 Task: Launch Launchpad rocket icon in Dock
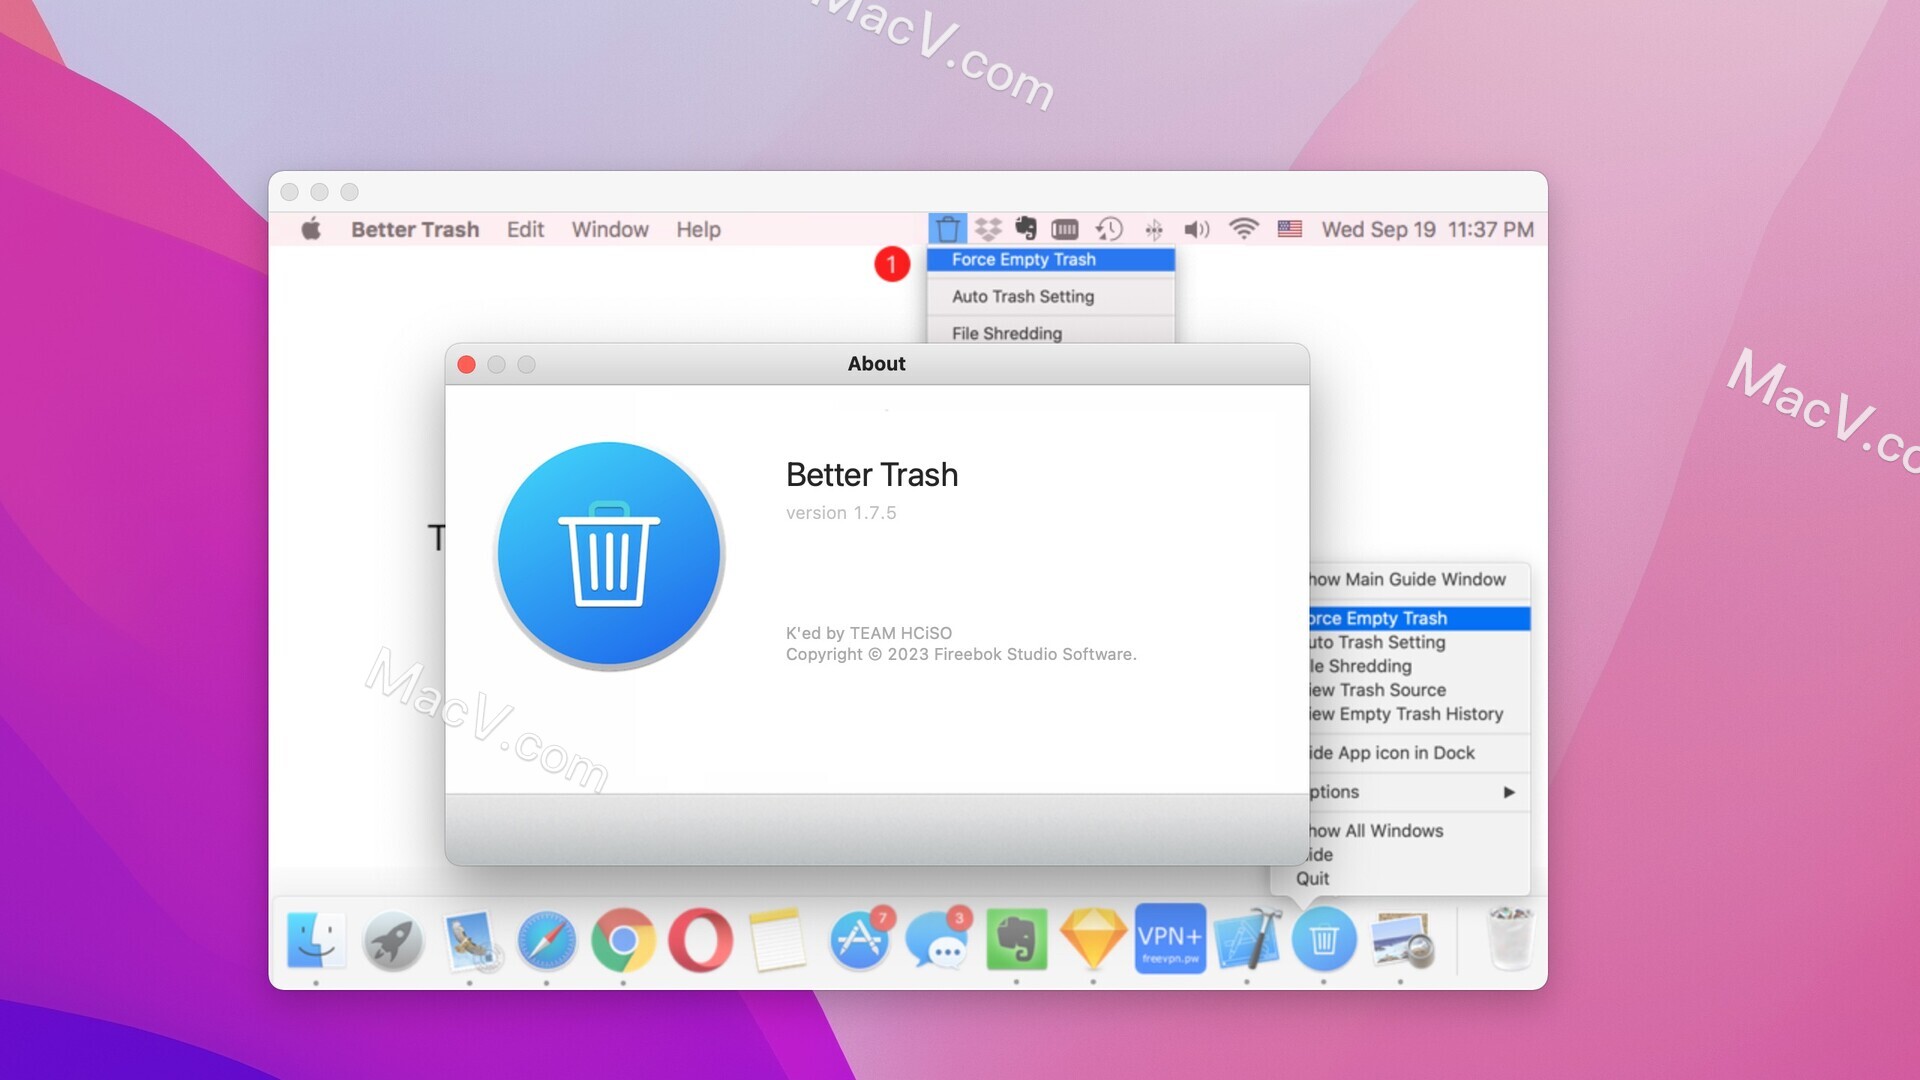pyautogui.click(x=393, y=941)
